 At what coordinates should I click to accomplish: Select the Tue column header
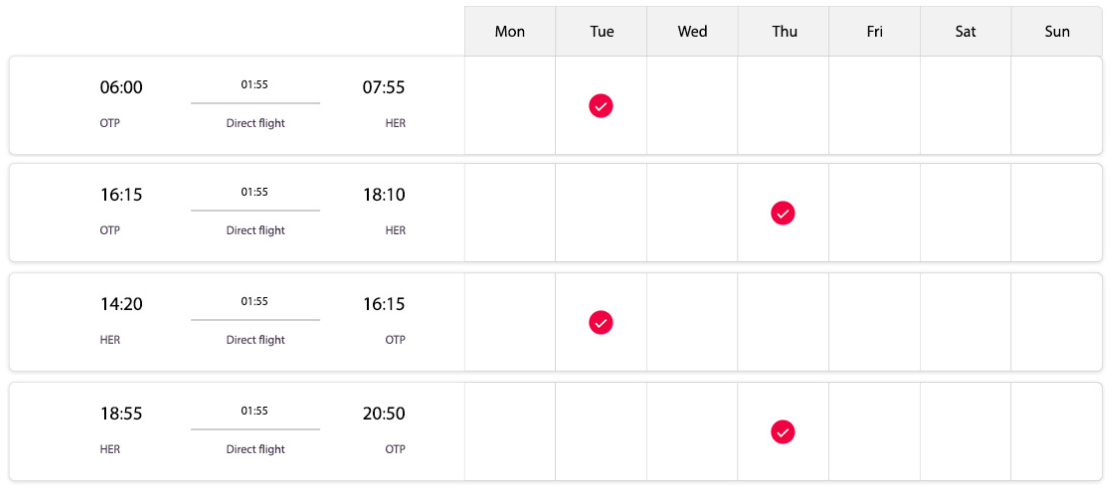tap(601, 31)
